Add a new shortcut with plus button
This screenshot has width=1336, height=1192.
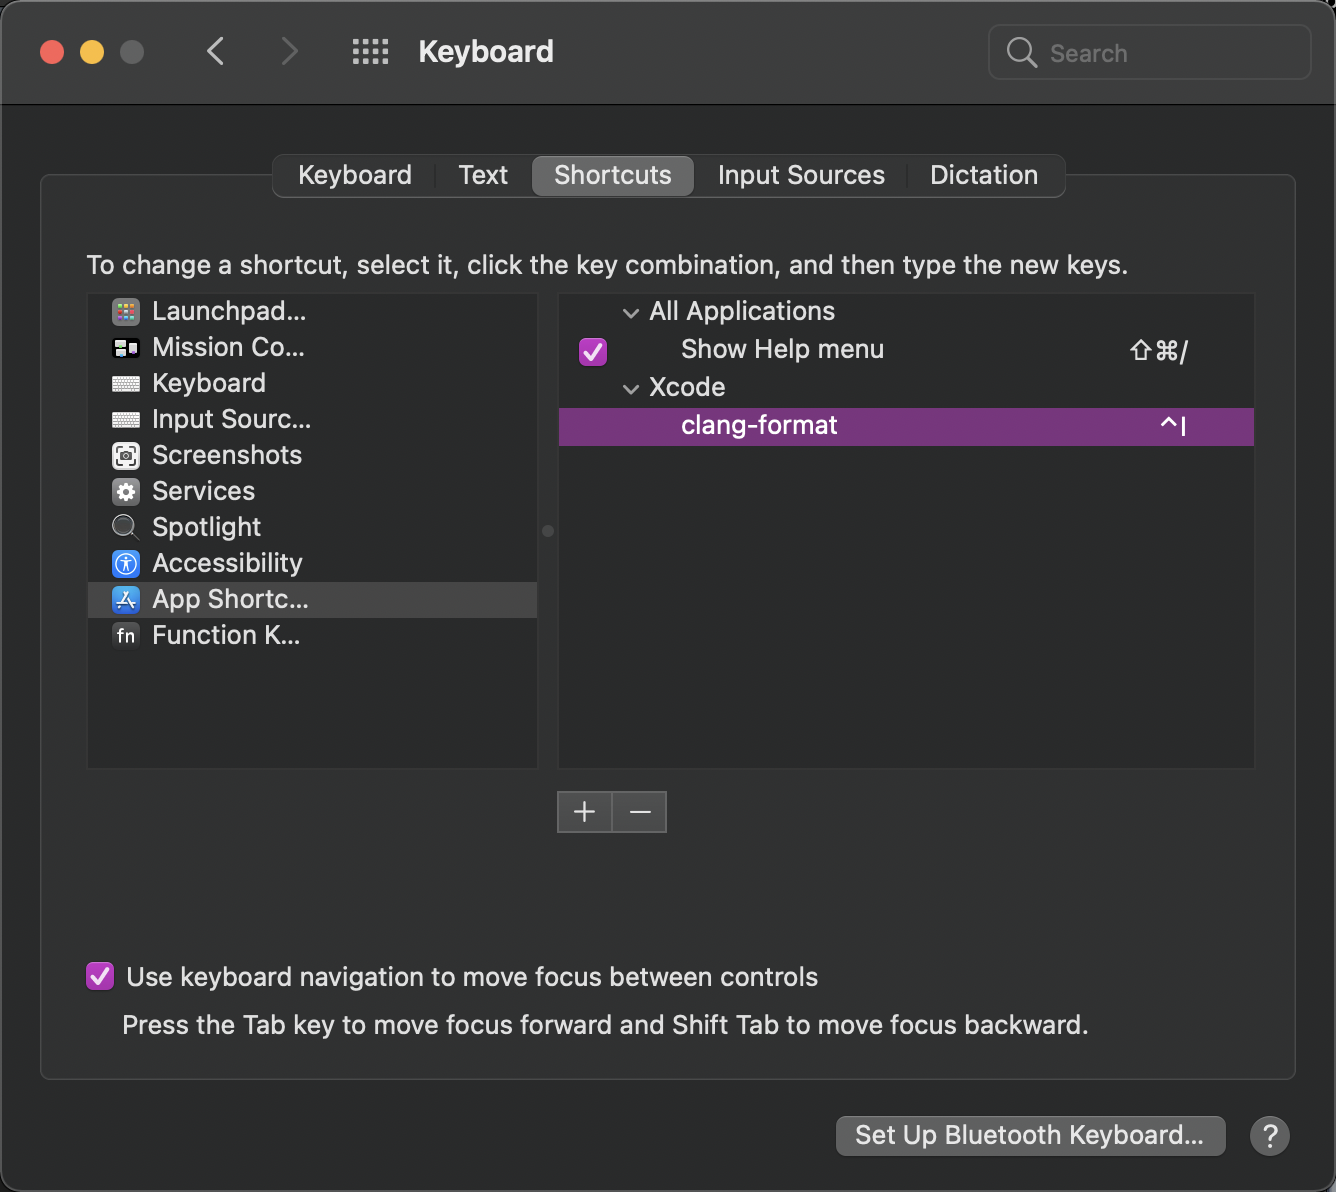point(585,812)
